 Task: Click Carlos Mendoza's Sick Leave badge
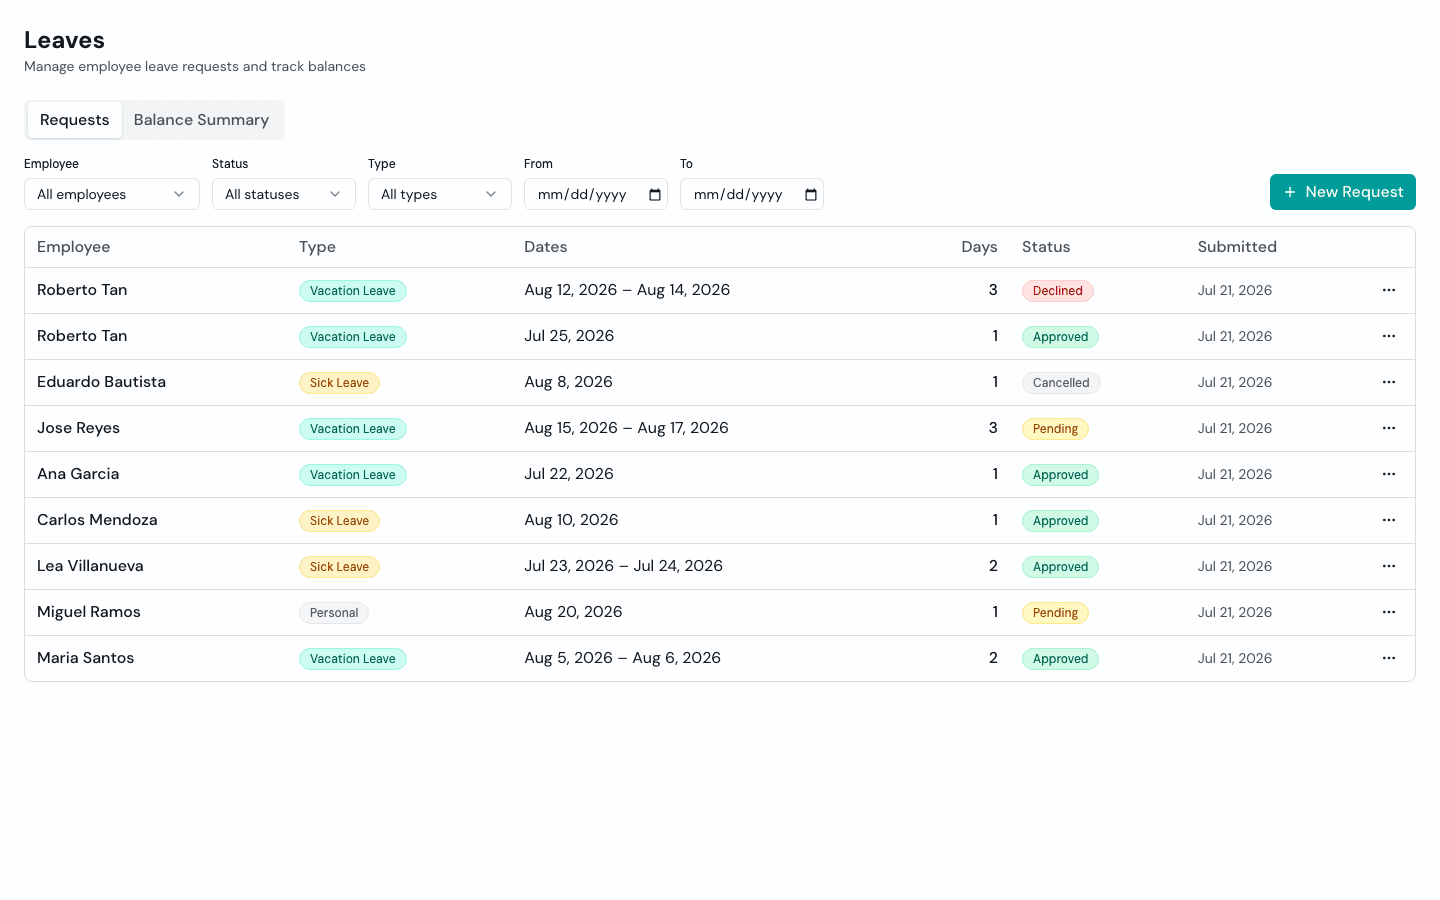339,521
